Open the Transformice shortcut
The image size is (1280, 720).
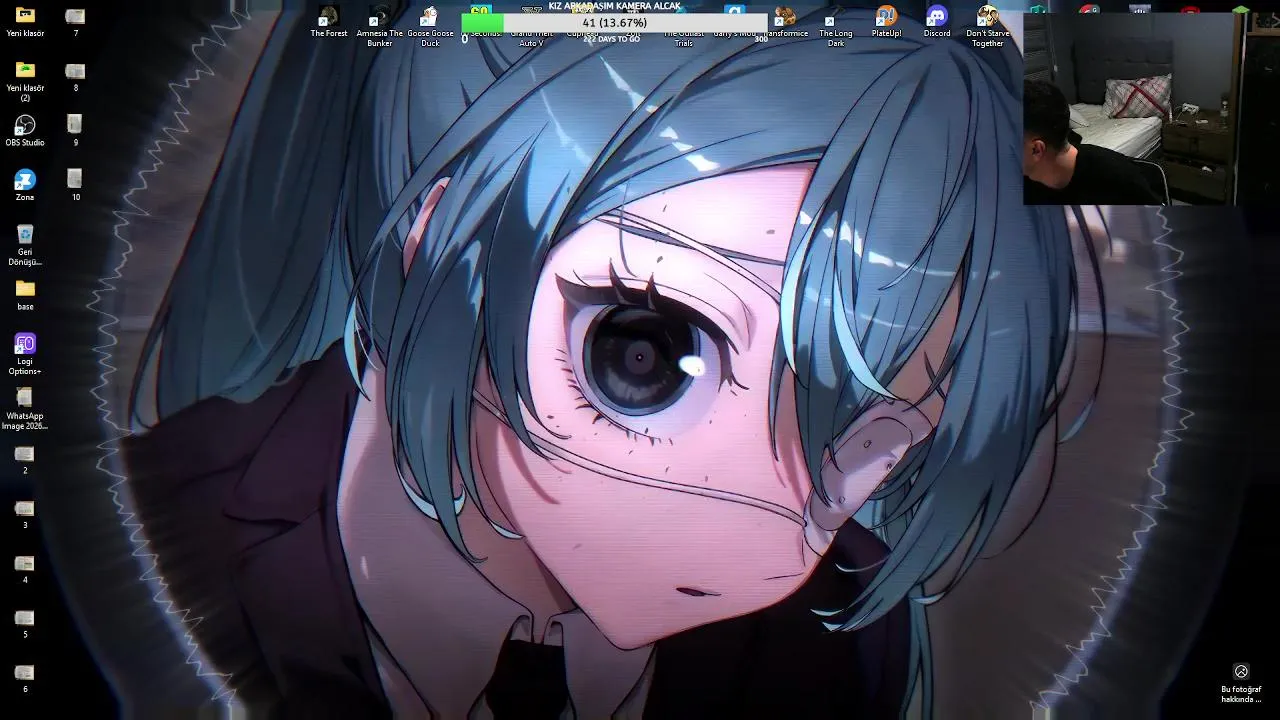pyautogui.click(x=786, y=22)
